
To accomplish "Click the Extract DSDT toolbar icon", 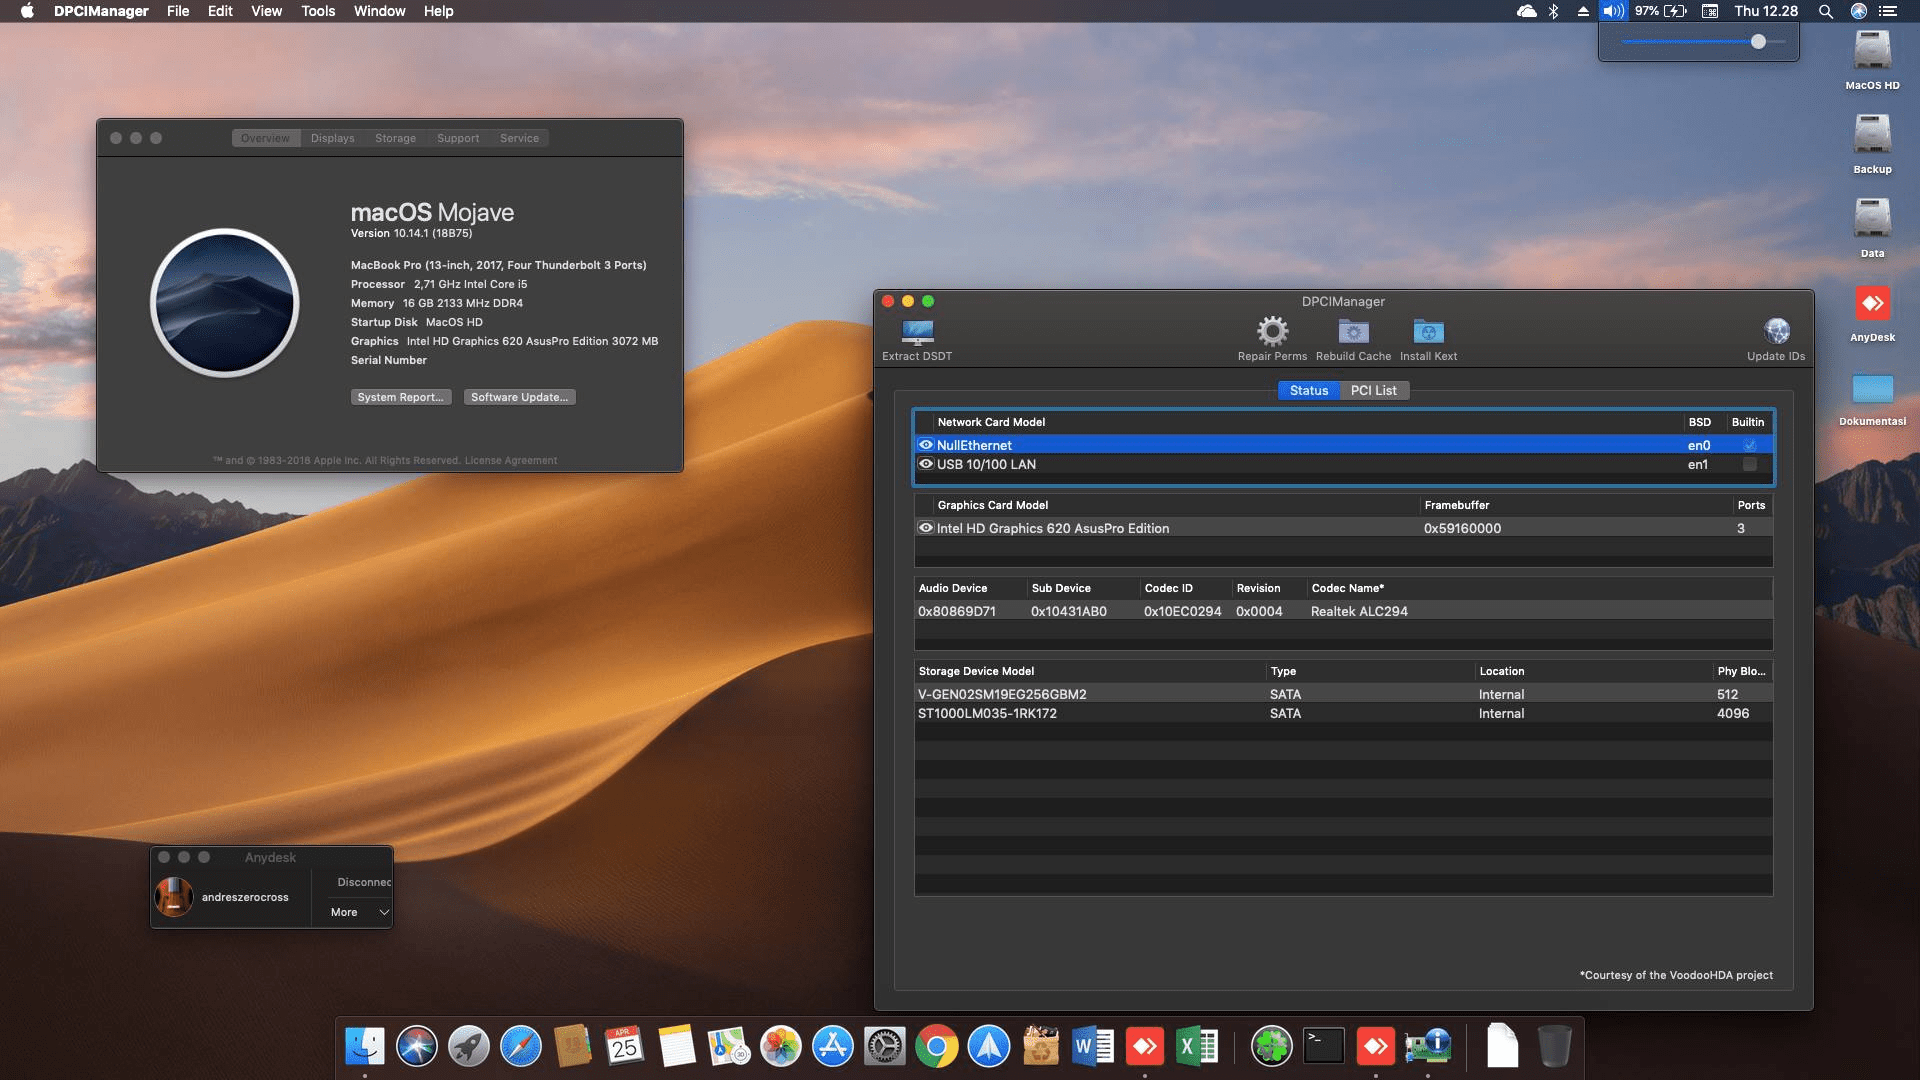I will (x=917, y=332).
